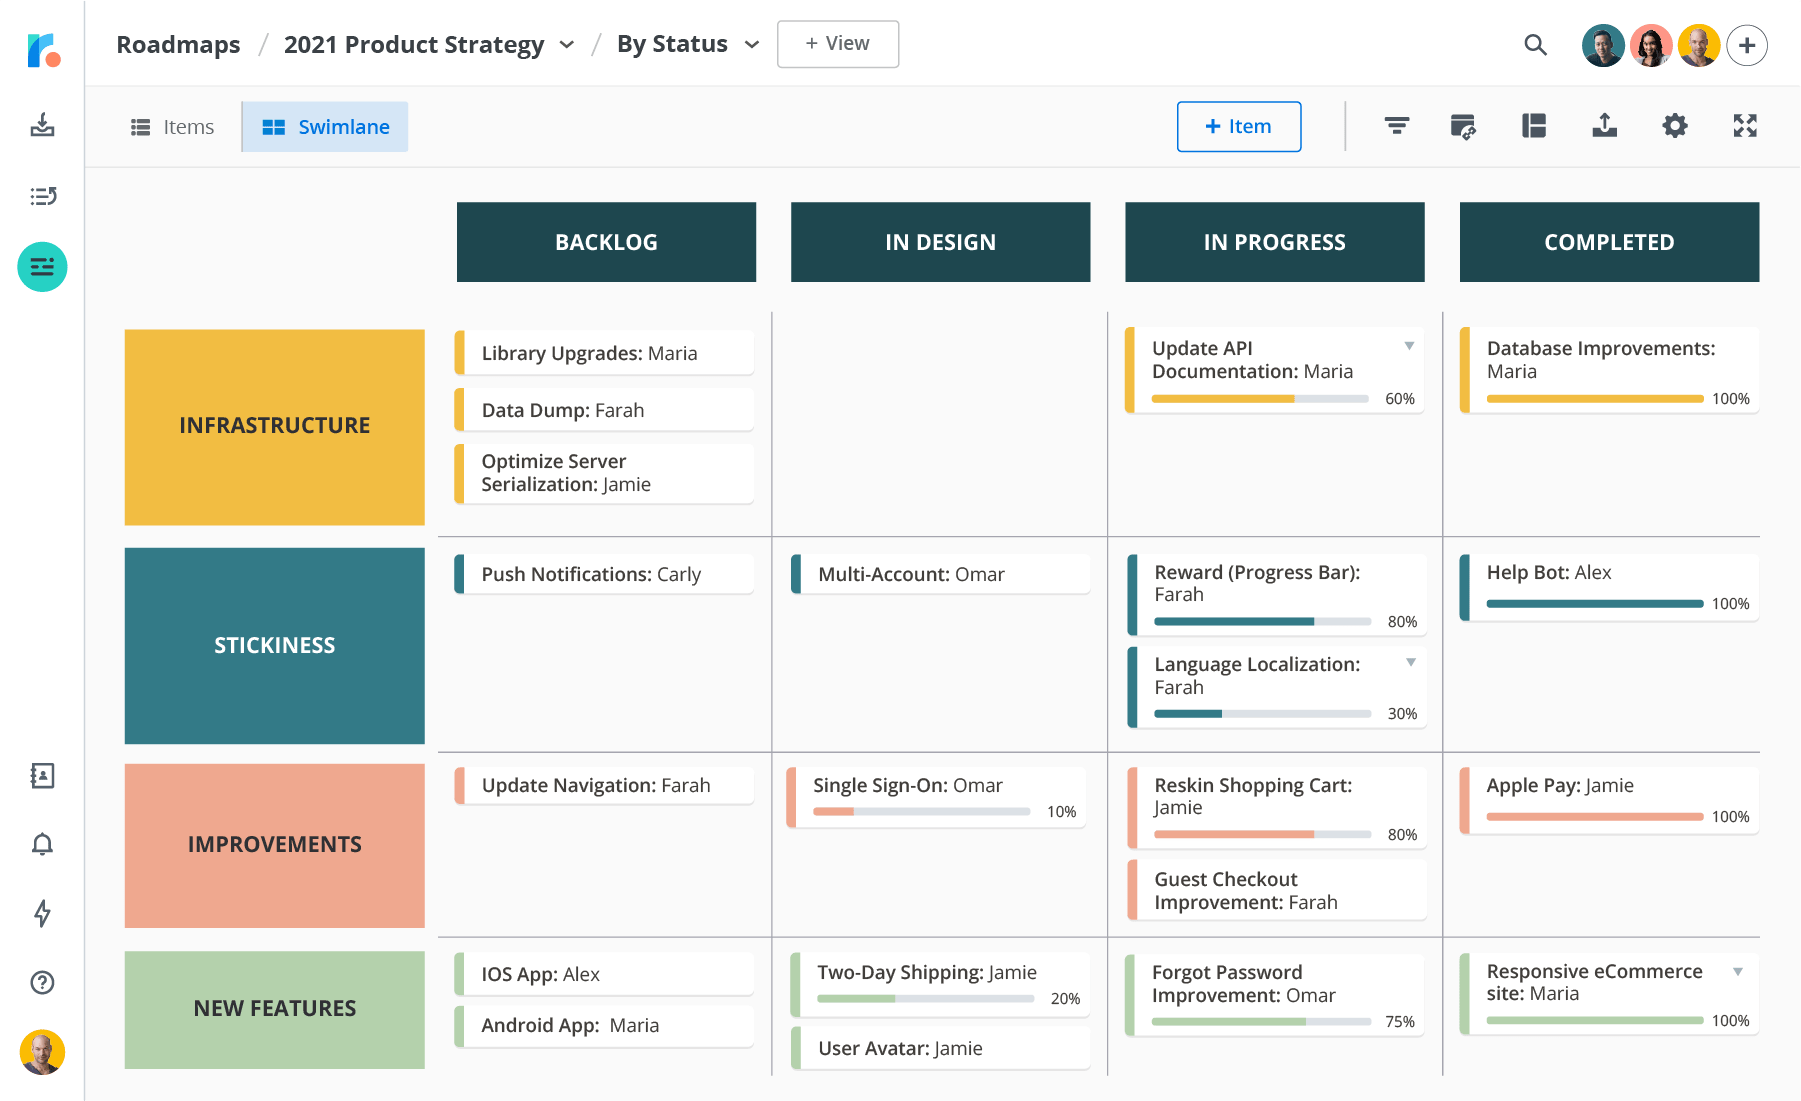Screen dimensions: 1801x1101
Task: Click Update API Documentation 60% progress bar
Action: (1260, 399)
